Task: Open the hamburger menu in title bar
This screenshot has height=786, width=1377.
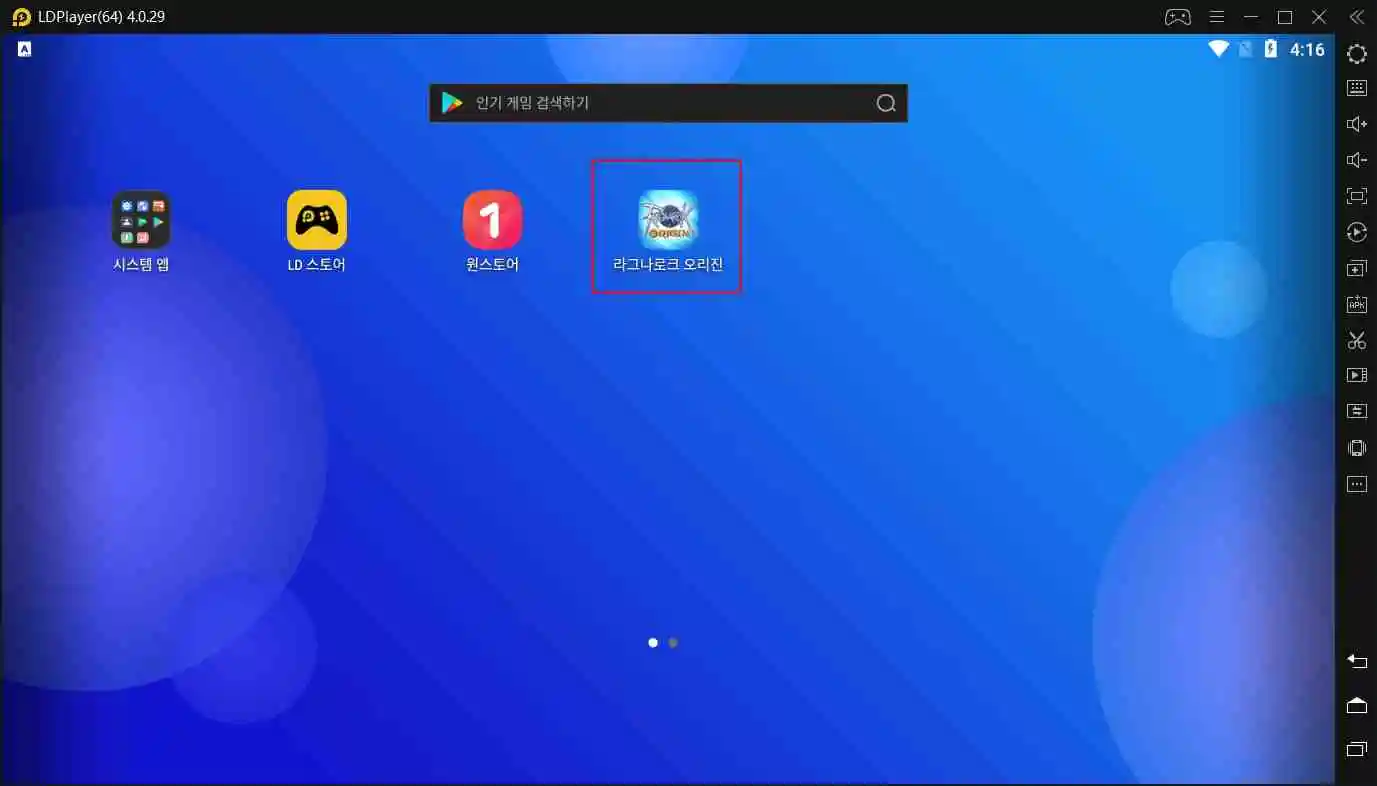Action: [1217, 17]
